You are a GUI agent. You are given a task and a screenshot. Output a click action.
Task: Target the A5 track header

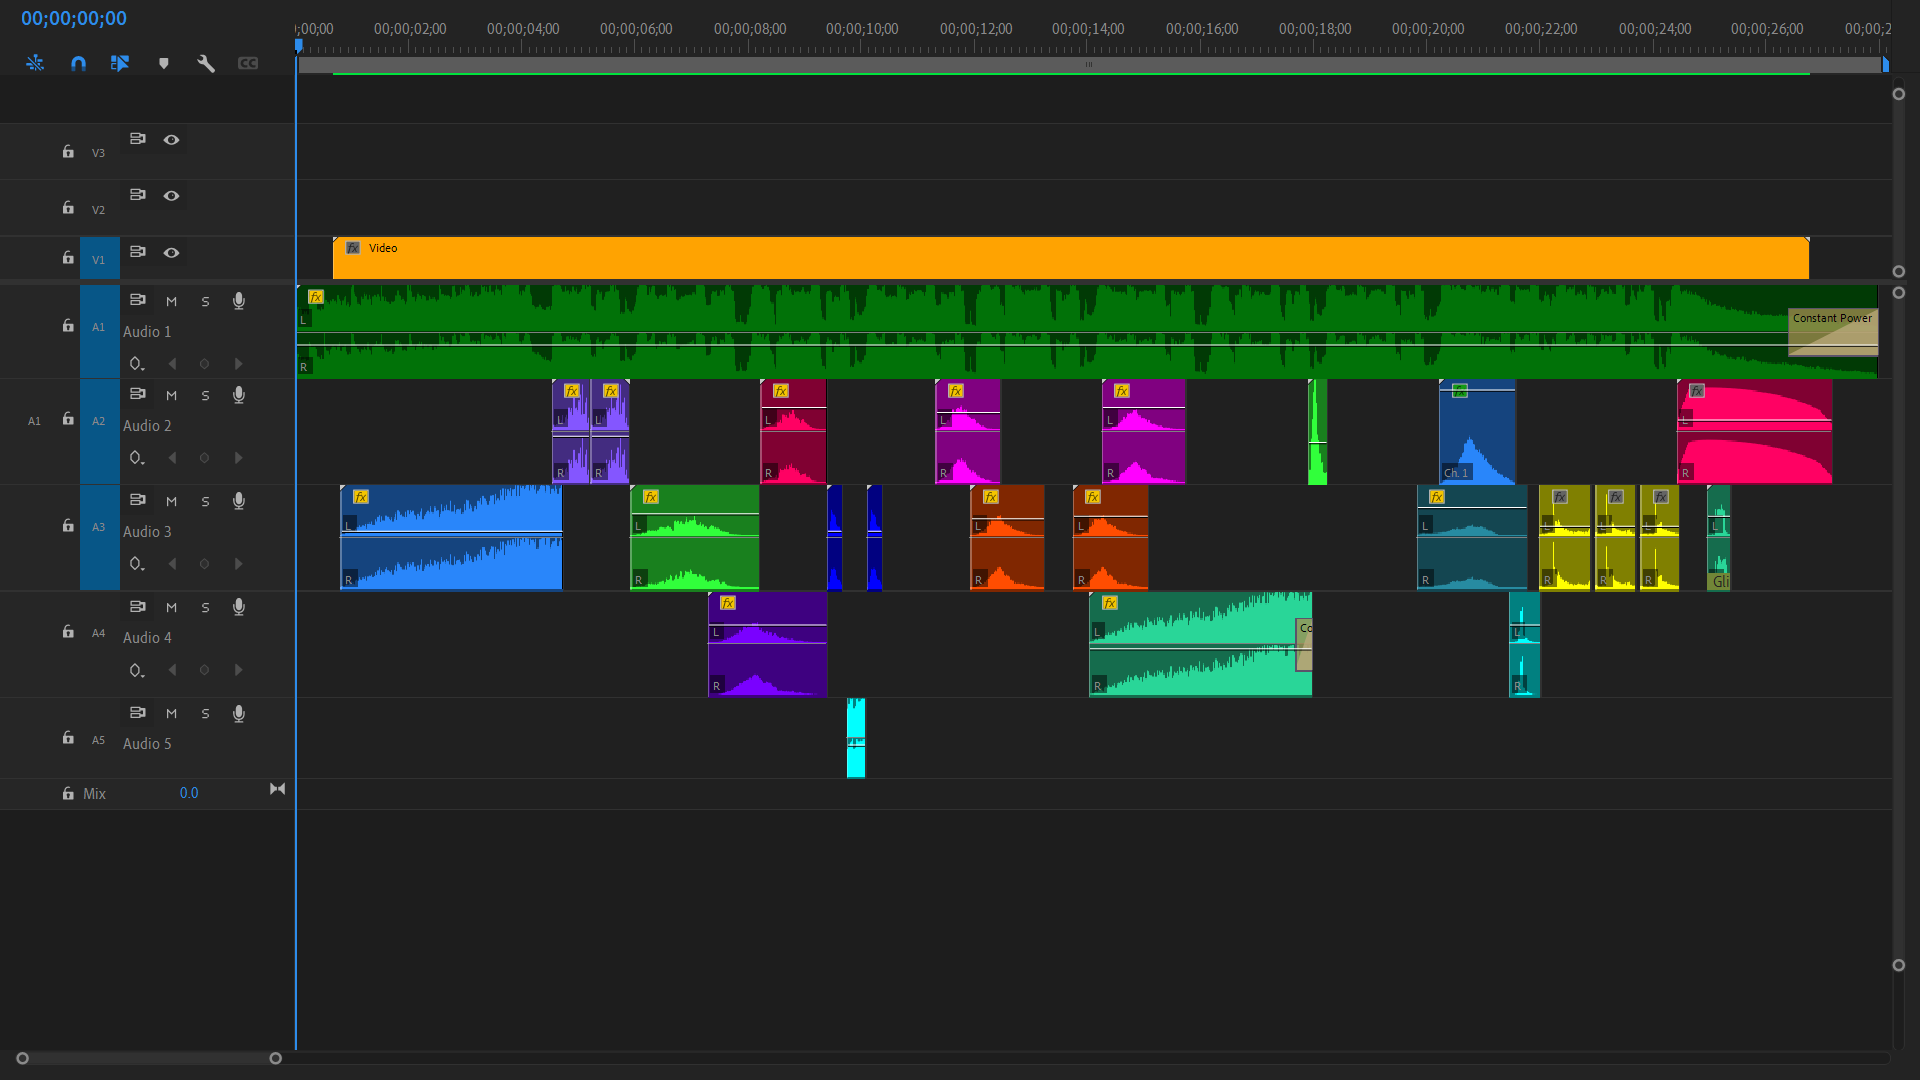[98, 740]
